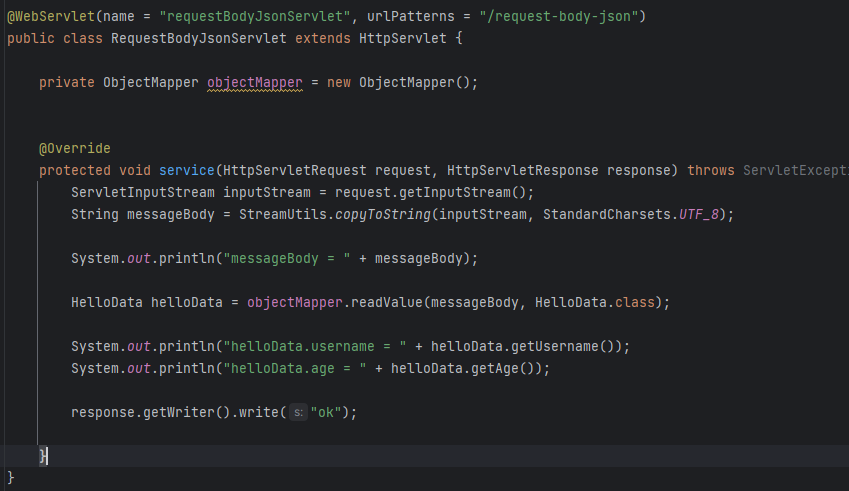Click the HttpServletResponse parameter type
This screenshot has width=849, height=491.
coord(523,171)
